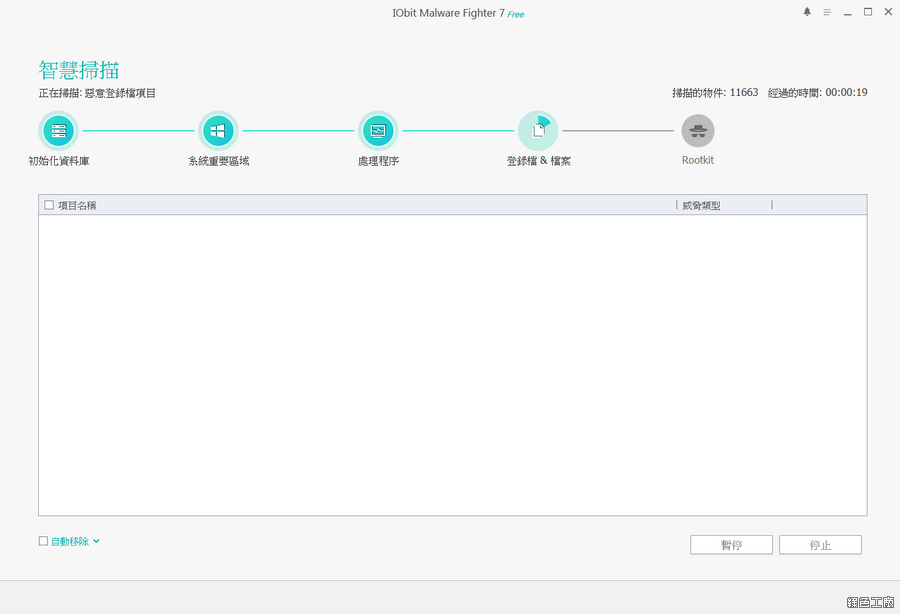Click the 系統重要區域 step label
The height and width of the screenshot is (614, 900).
pos(219,161)
